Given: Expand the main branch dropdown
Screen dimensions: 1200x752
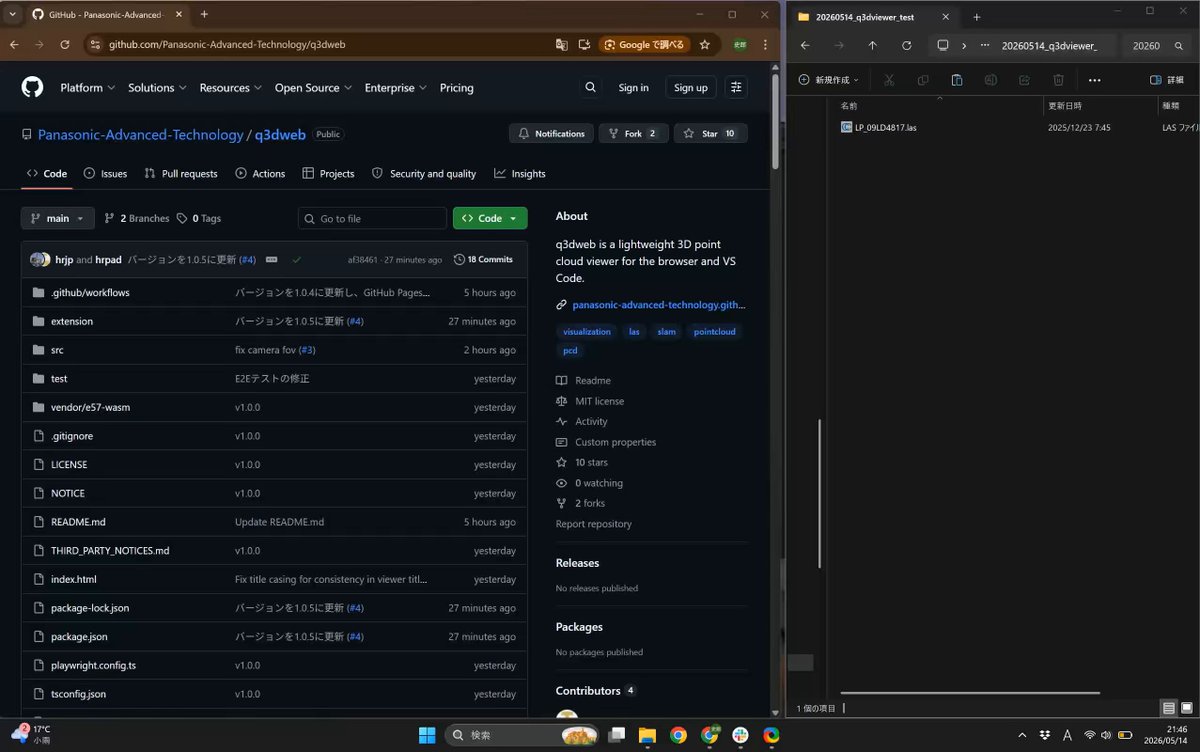Looking at the screenshot, I should point(58,218).
